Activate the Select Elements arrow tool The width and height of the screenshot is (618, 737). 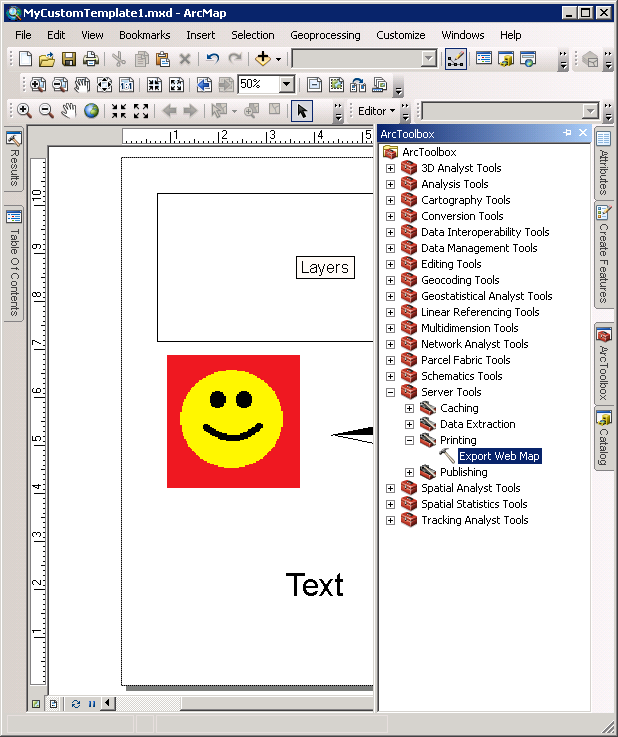(302, 111)
